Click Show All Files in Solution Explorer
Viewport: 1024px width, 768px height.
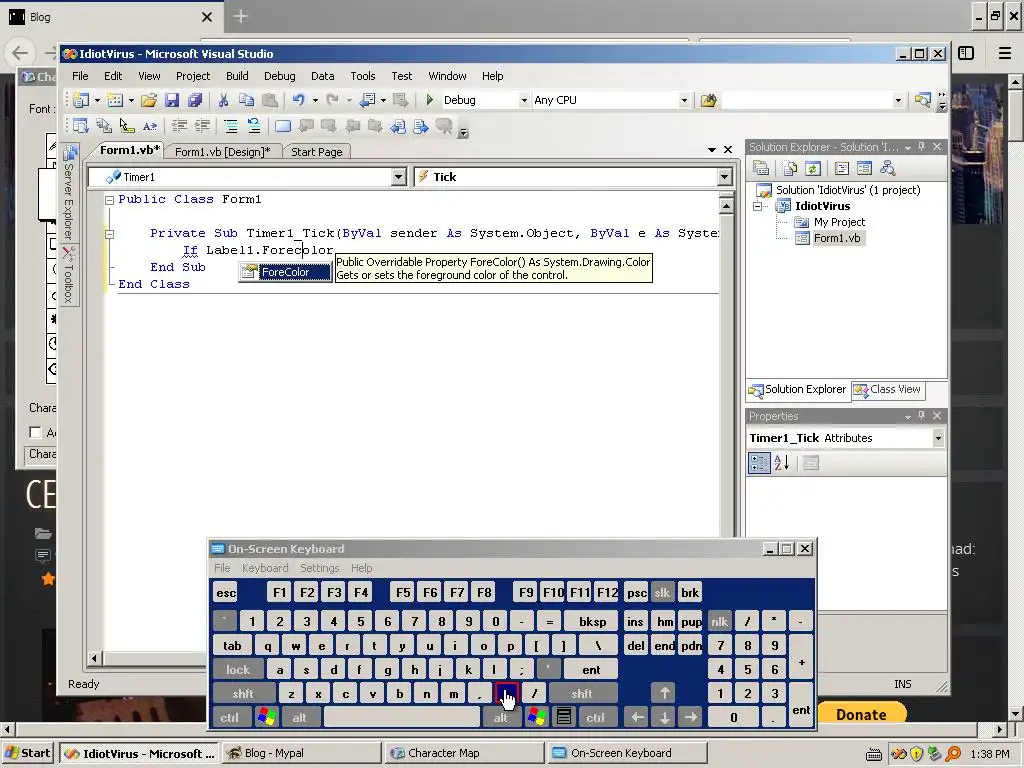(x=790, y=168)
